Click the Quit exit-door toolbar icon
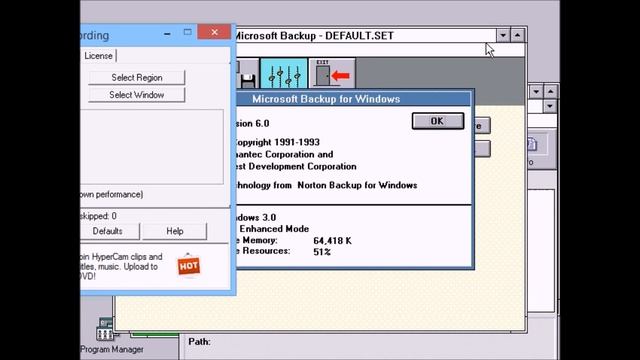640x360 pixels. point(332,73)
